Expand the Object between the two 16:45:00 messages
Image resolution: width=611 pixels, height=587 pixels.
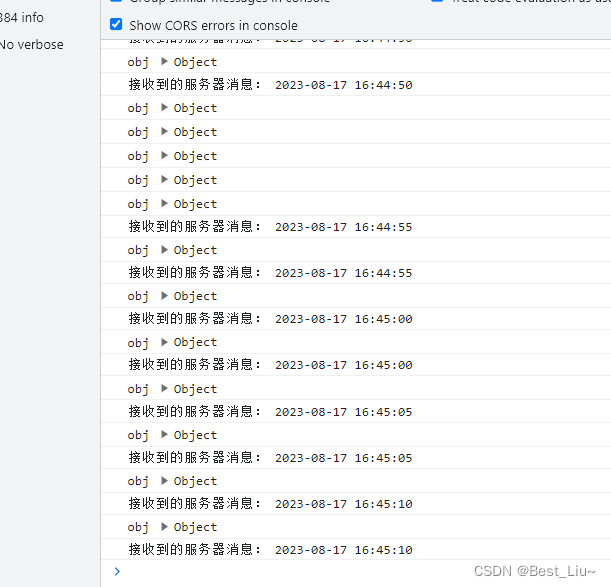pyautogui.click(x=164, y=342)
